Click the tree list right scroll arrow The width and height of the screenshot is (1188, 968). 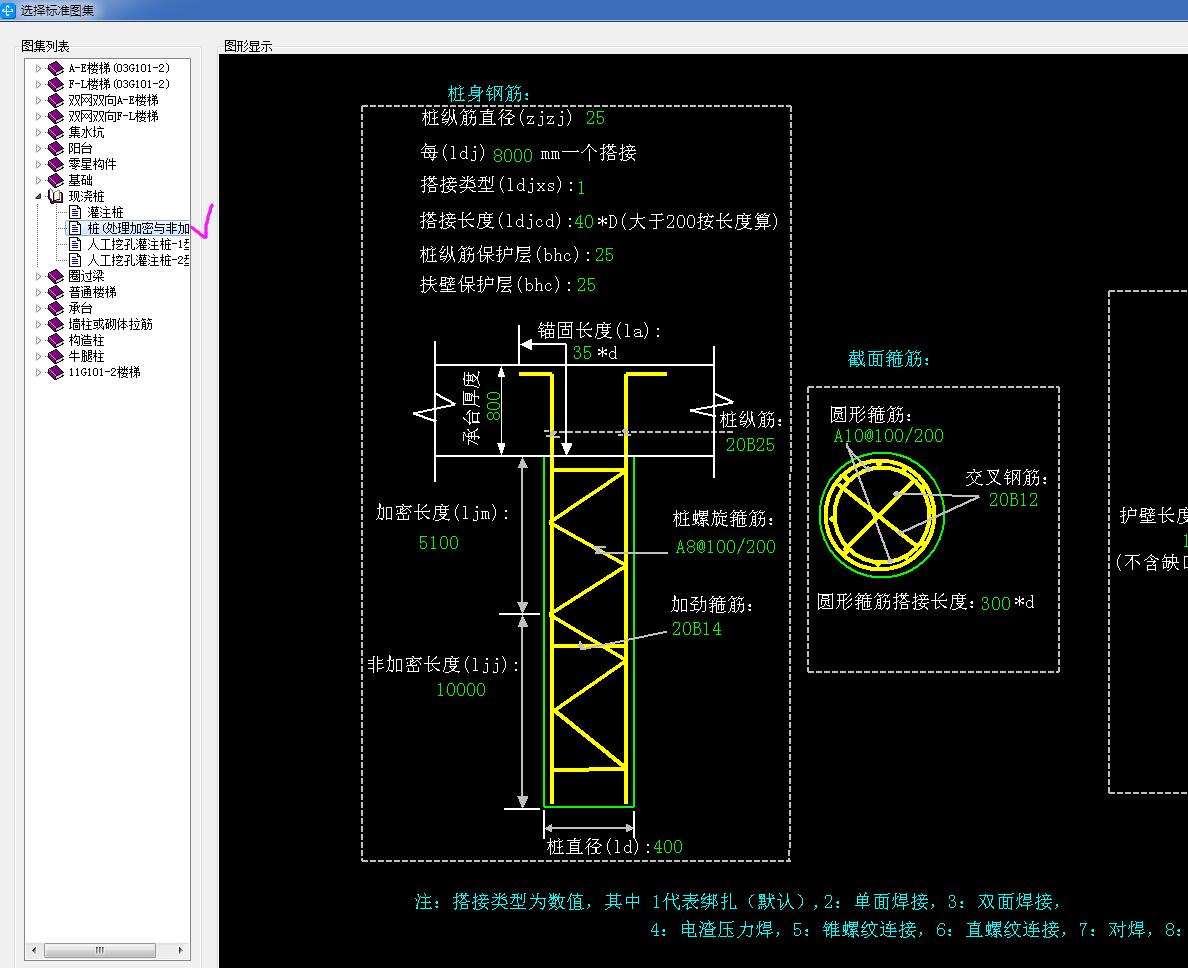point(180,950)
